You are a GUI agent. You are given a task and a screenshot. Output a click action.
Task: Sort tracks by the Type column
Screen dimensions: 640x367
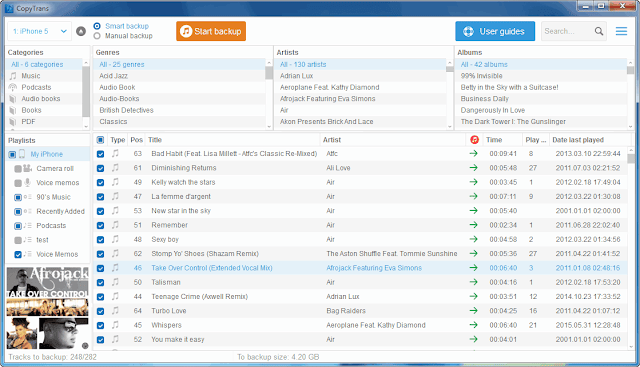pyautogui.click(x=118, y=140)
